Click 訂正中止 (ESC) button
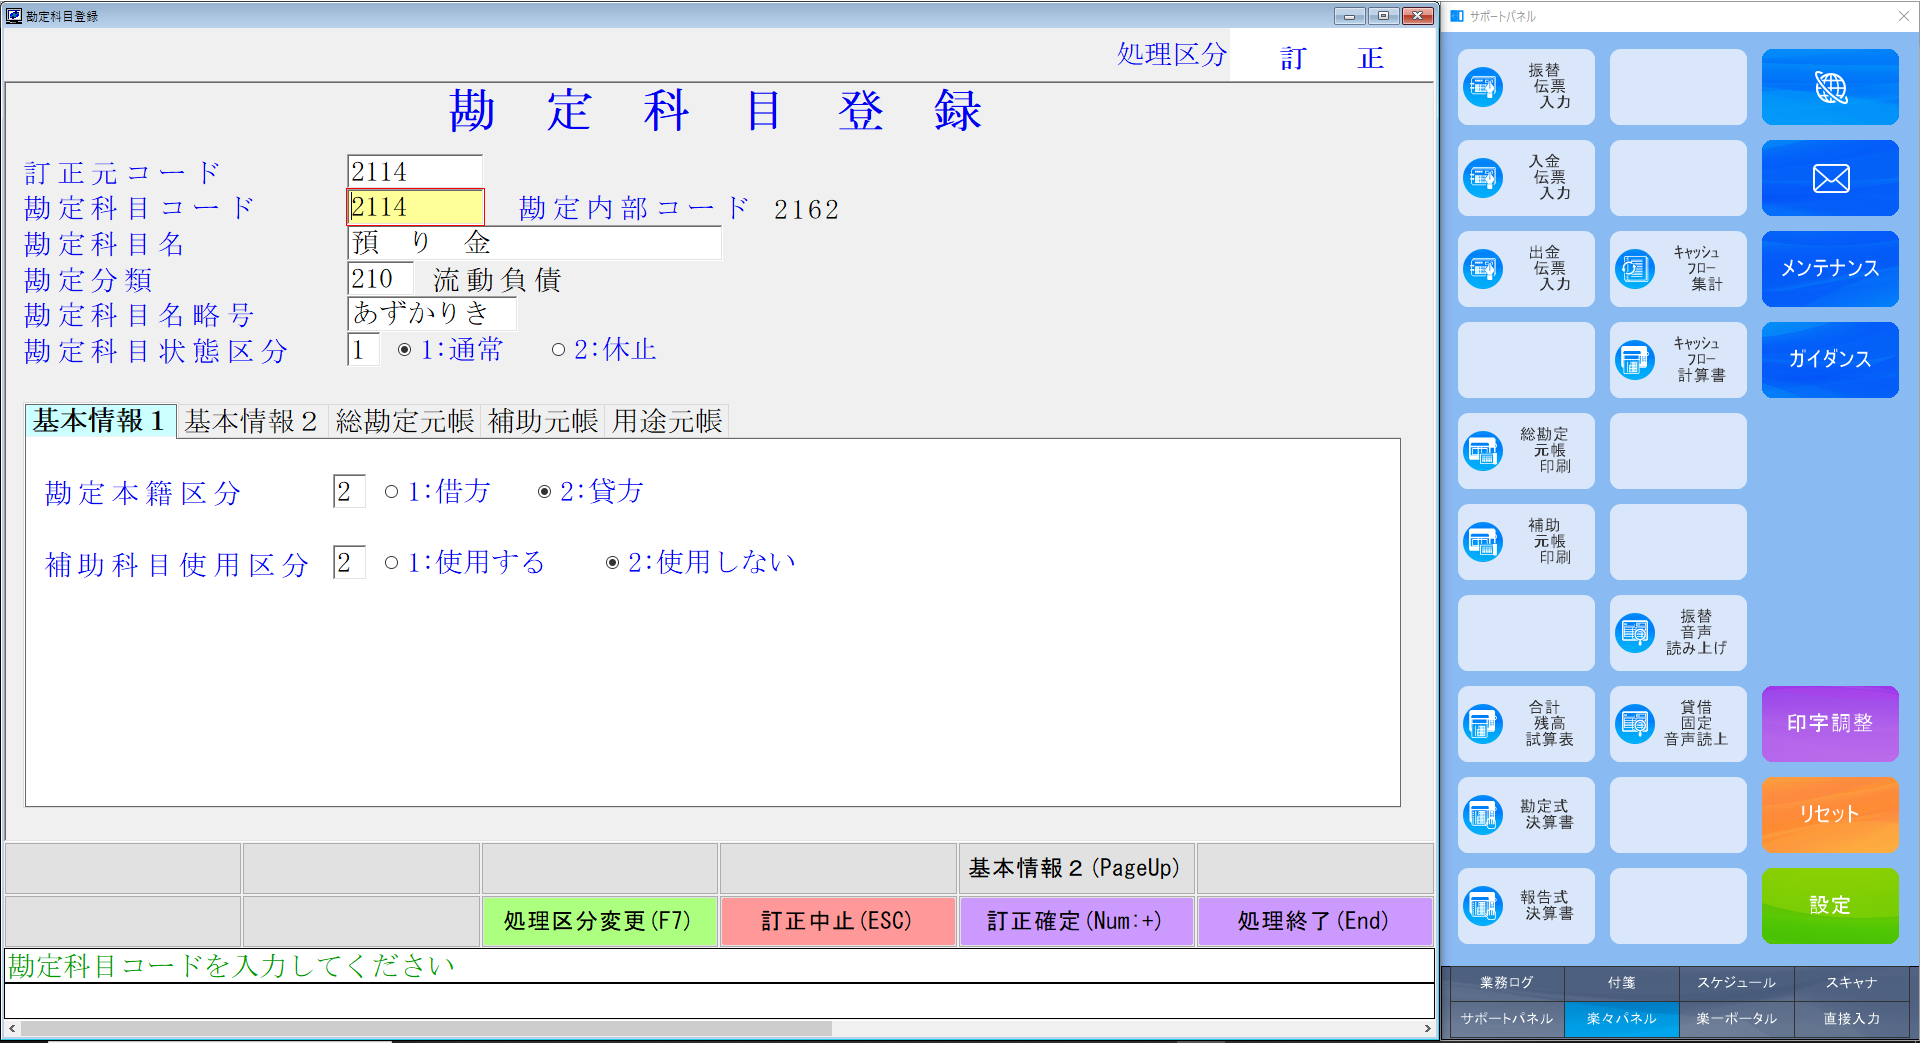The width and height of the screenshot is (1921, 1043). pos(838,921)
